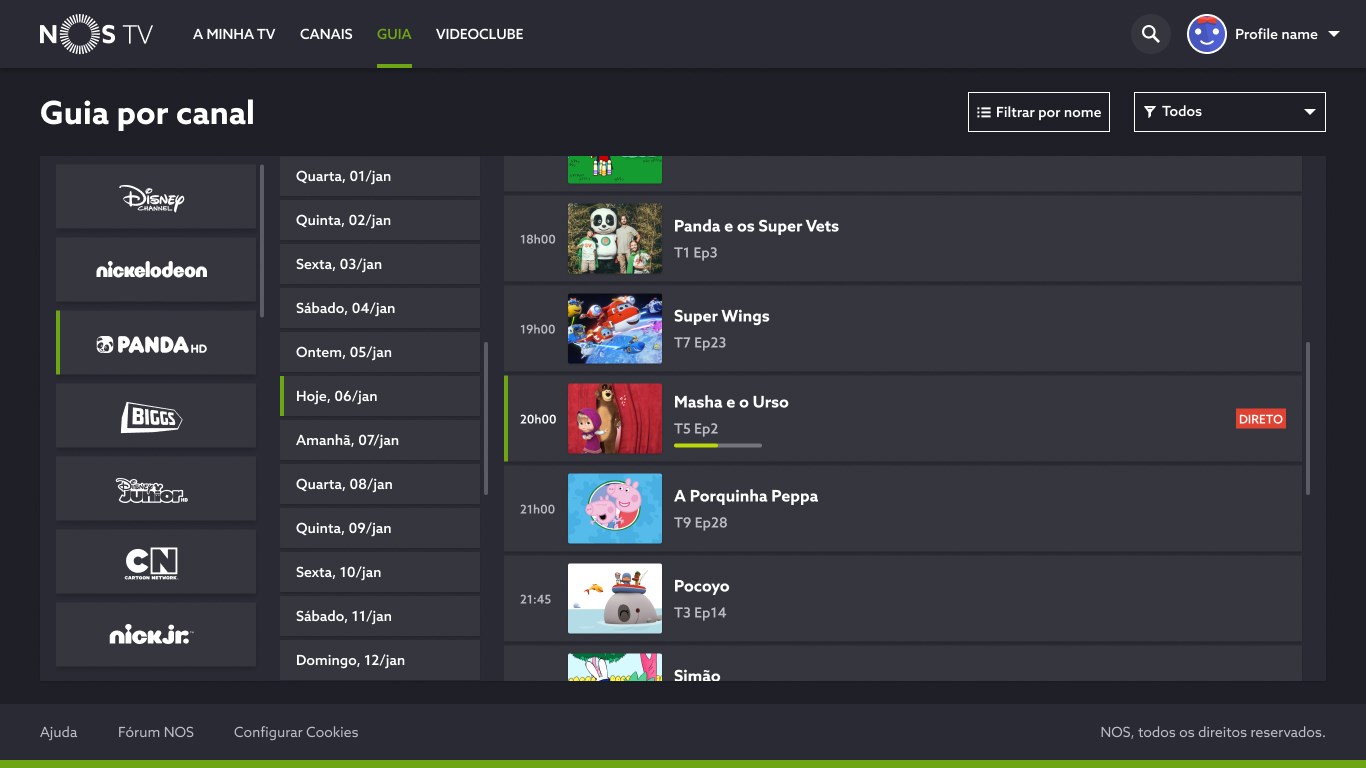Screen dimensions: 1366x768
Task: Click the DIRETO live badge
Action: 1261,419
